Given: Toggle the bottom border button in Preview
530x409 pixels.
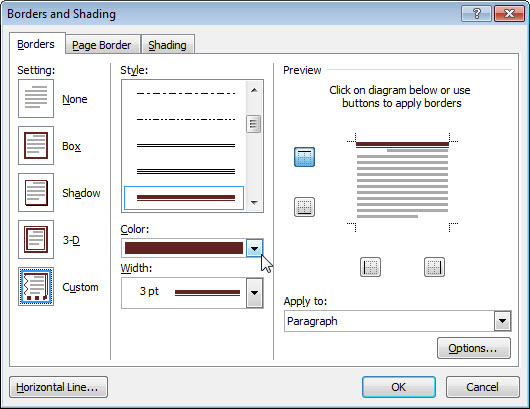Looking at the screenshot, I should 304,207.
